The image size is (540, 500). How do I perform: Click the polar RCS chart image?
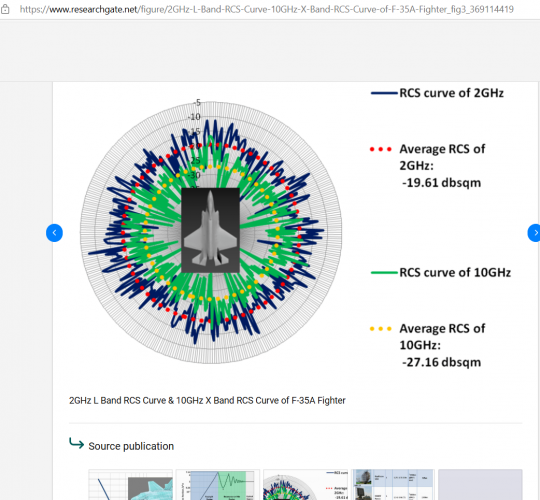(211, 232)
